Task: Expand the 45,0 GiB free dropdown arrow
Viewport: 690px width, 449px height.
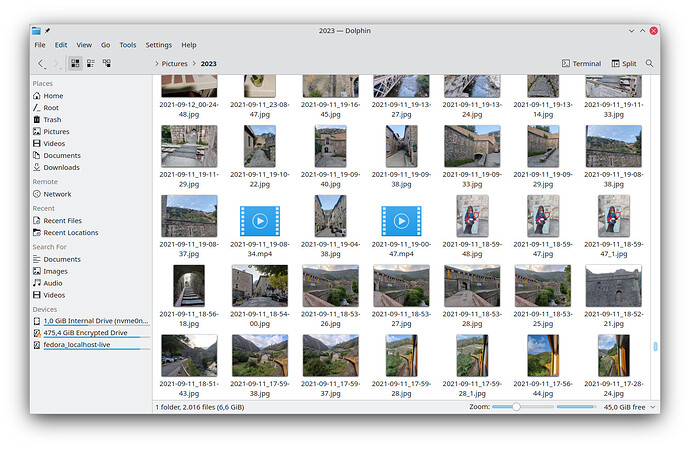Action: [x=653, y=407]
